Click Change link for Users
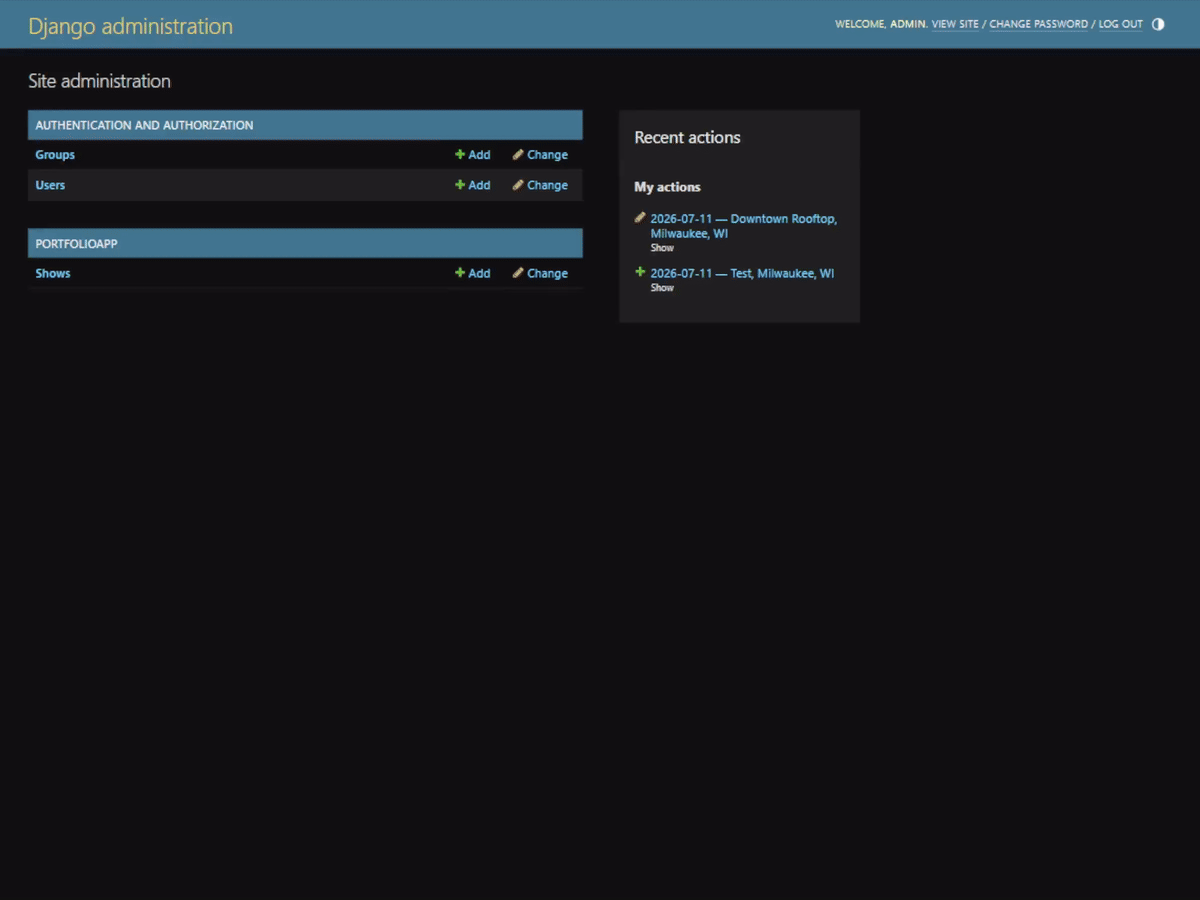Image resolution: width=1200 pixels, height=900 pixels. click(x=540, y=185)
